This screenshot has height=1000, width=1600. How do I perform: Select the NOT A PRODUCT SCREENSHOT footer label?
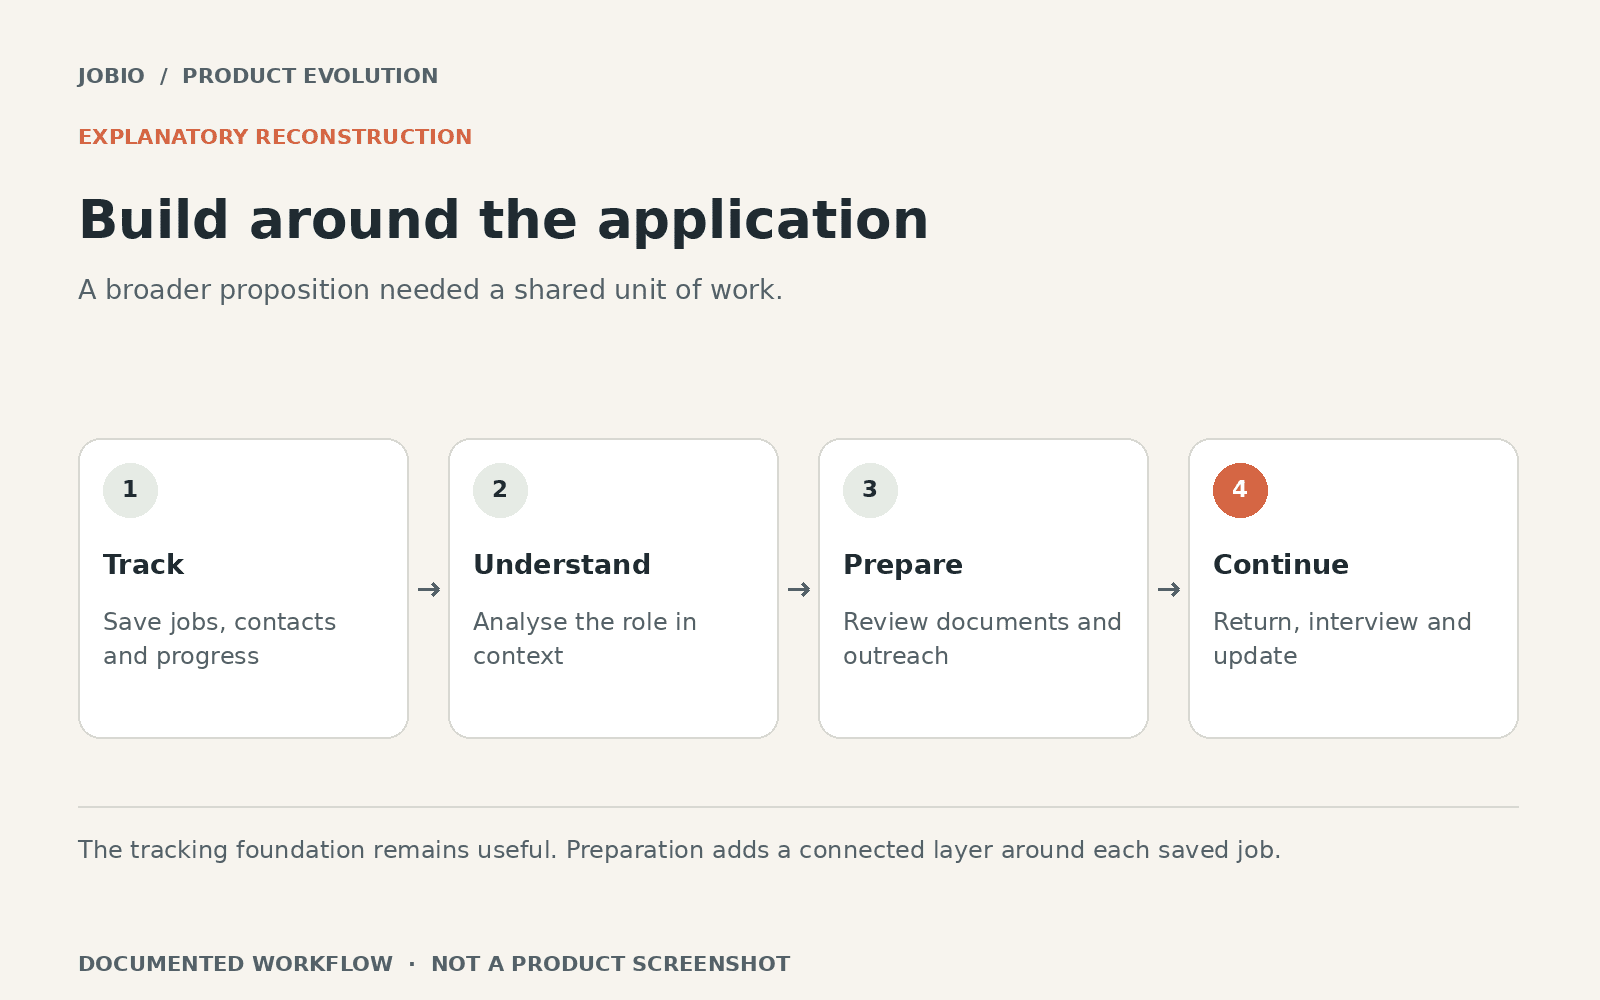[610, 964]
